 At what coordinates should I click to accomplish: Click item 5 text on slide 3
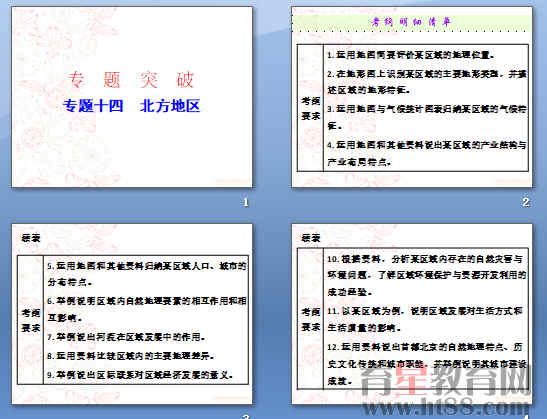147,274
